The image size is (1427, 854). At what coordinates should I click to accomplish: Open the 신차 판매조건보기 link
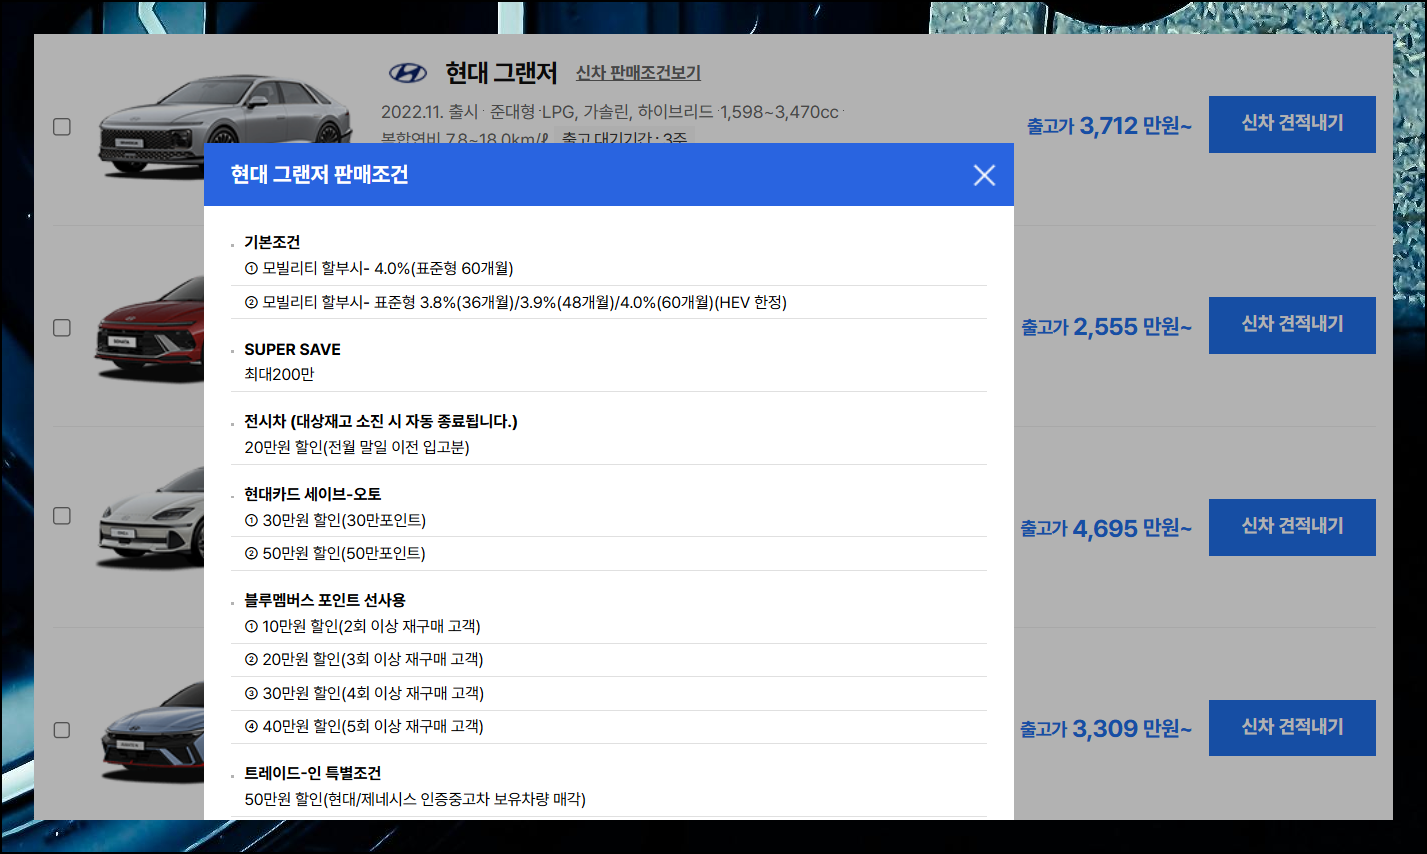coord(638,73)
